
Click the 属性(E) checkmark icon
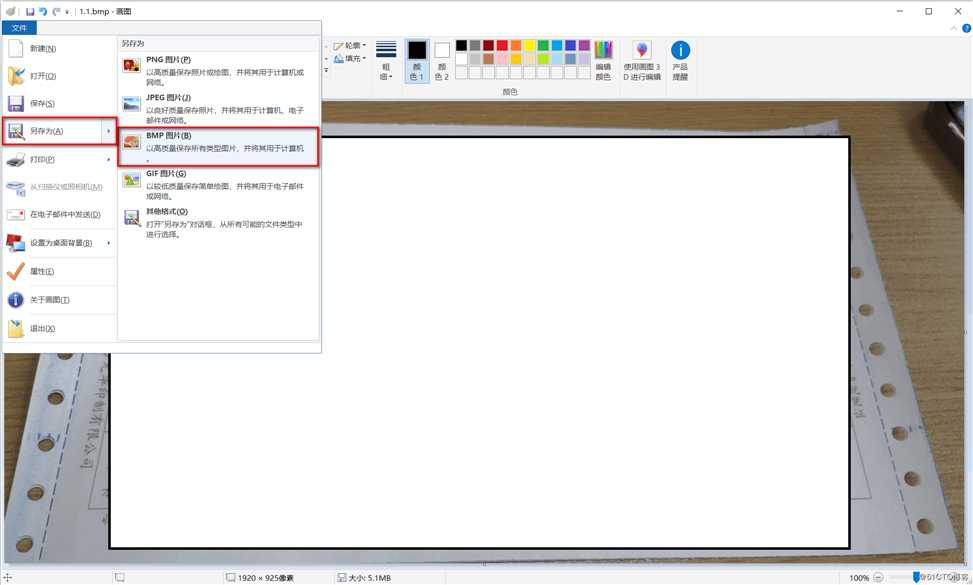pyautogui.click(x=16, y=271)
